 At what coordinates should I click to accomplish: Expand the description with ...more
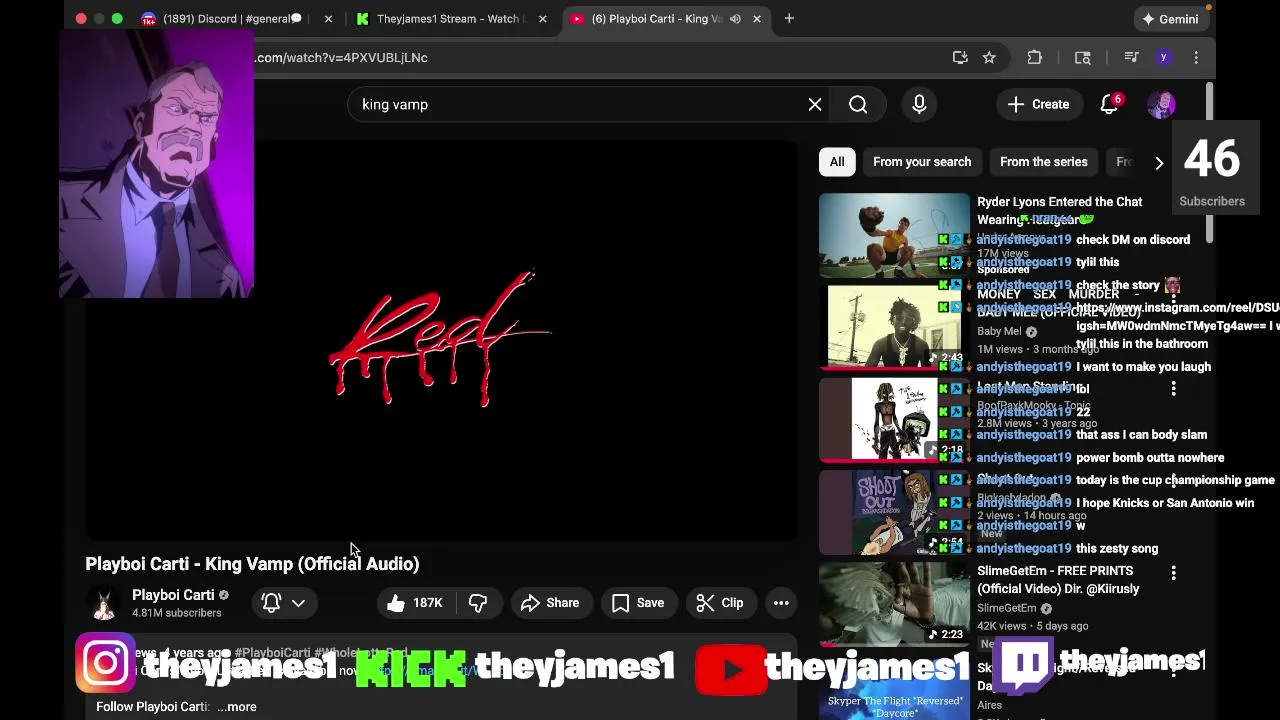pyautogui.click(x=237, y=706)
